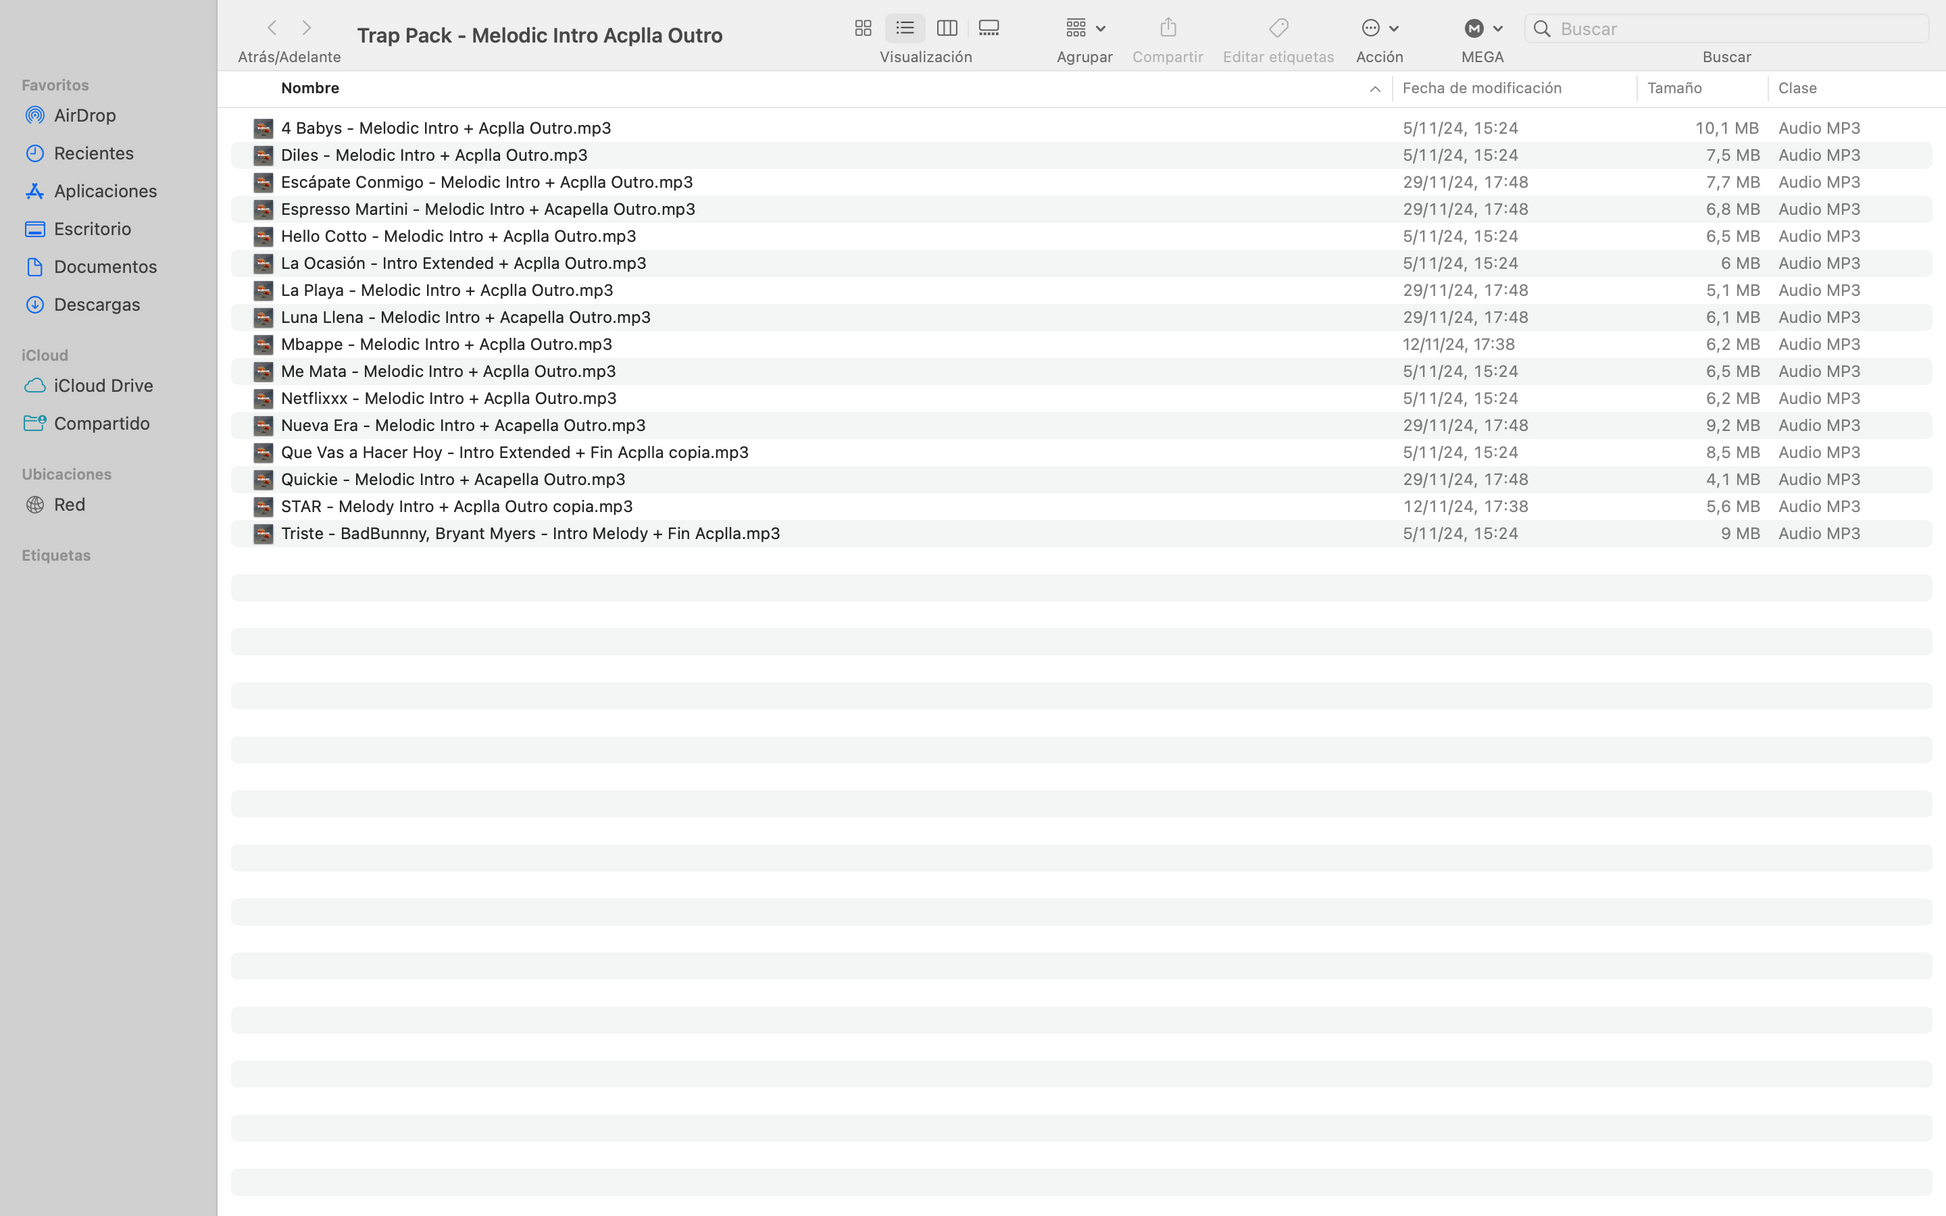Viewport: 1946px width, 1216px height.
Task: Open AirDrop in the sidebar
Action: [x=85, y=115]
